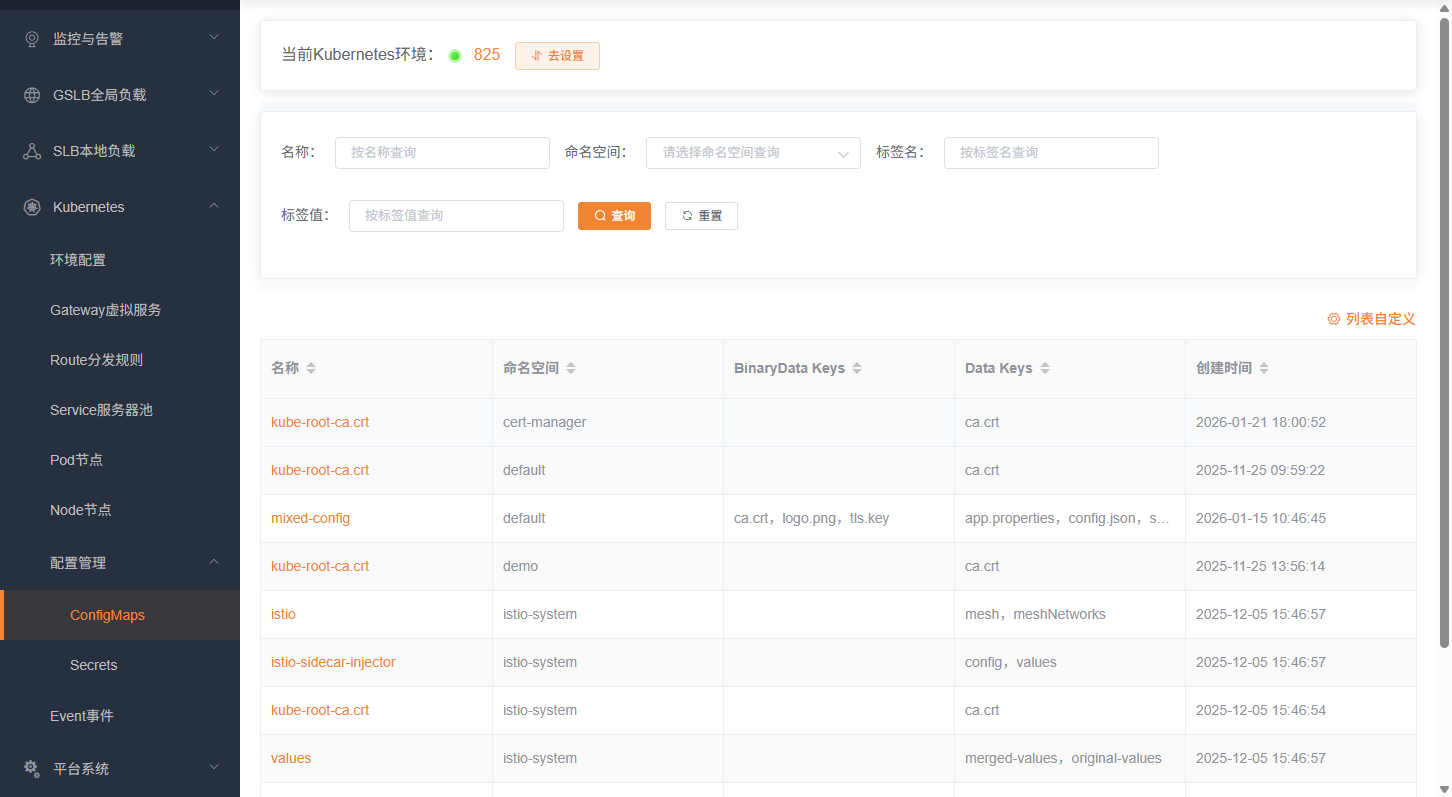This screenshot has width=1452, height=797.
Task: Collapse the 配置管理 submenu chevron
Action: pos(213,562)
